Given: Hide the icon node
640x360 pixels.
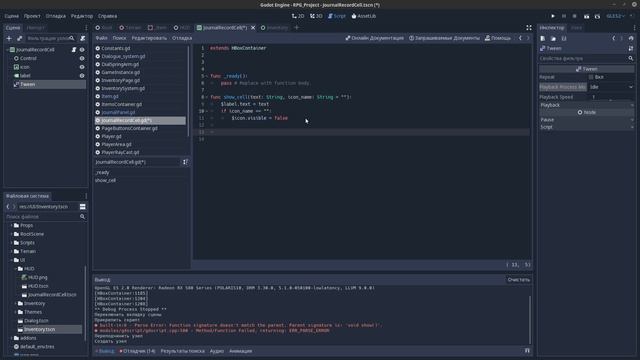Looking at the screenshot, I should (x=82, y=67).
